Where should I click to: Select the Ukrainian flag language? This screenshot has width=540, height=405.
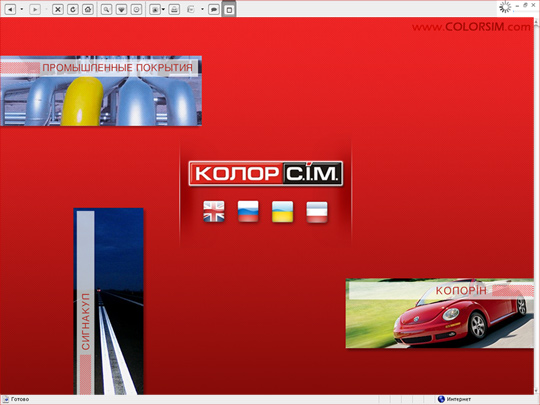(282, 211)
